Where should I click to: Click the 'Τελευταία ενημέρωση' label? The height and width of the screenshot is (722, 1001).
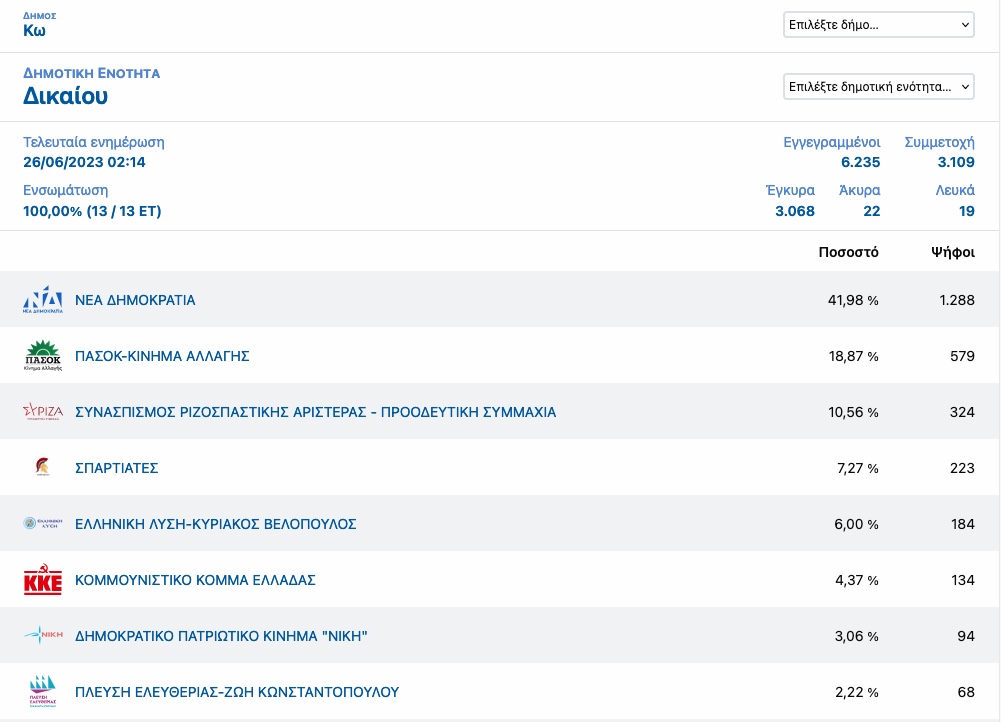[94, 142]
